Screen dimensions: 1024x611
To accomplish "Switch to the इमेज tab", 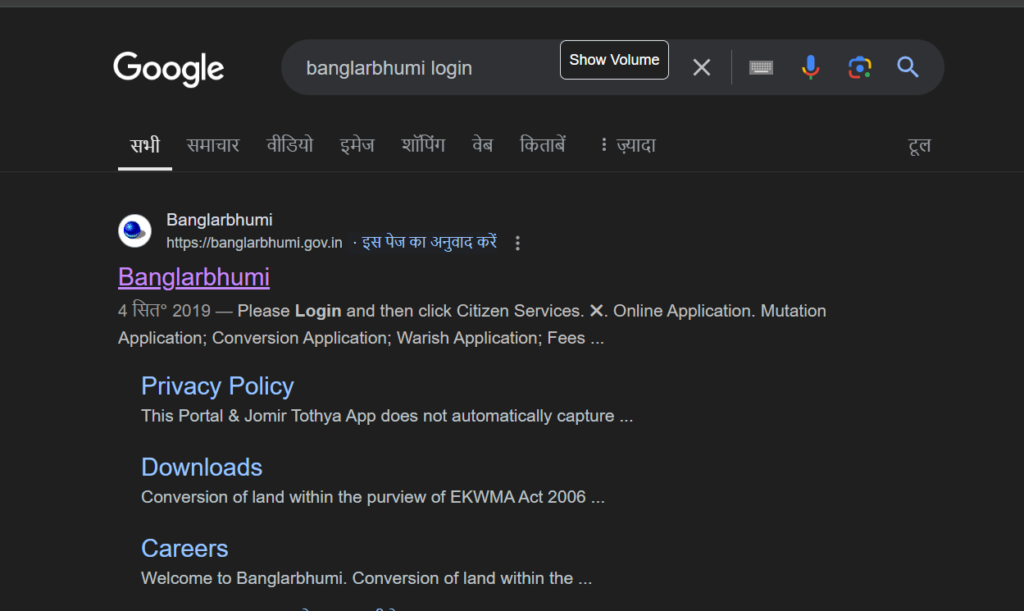I will [357, 145].
